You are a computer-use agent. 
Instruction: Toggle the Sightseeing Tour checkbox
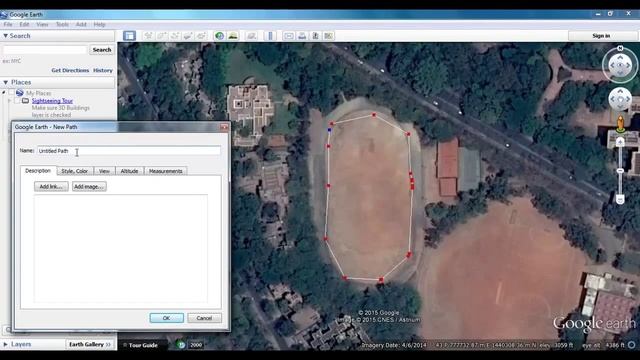(x=18, y=100)
